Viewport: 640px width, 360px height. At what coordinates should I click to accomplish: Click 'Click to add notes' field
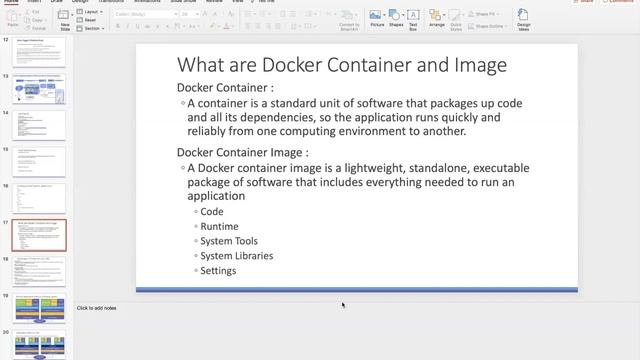point(97,308)
